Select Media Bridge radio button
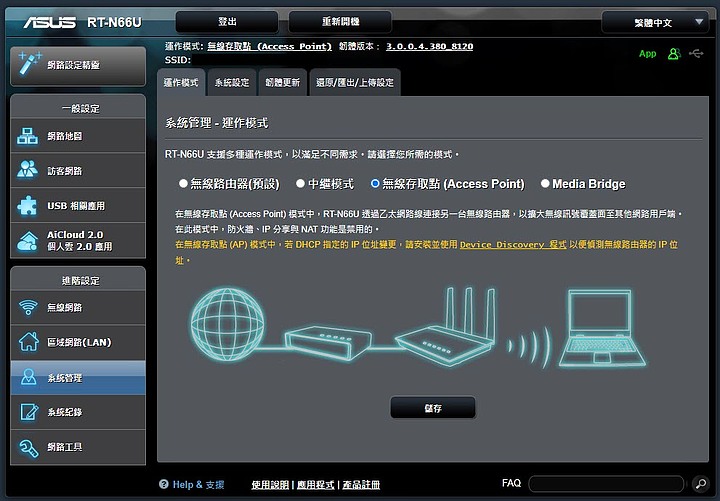Image resolution: width=720 pixels, height=501 pixels. (x=545, y=184)
